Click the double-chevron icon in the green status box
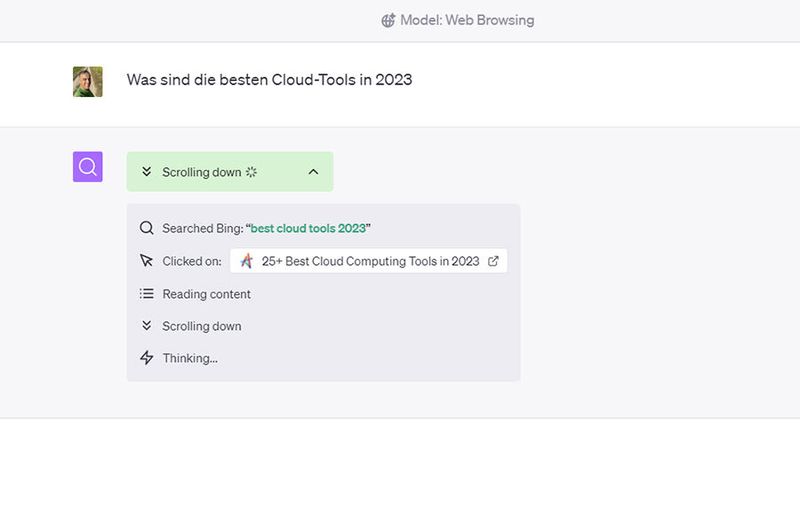The width and height of the screenshot is (800, 530). pos(147,172)
